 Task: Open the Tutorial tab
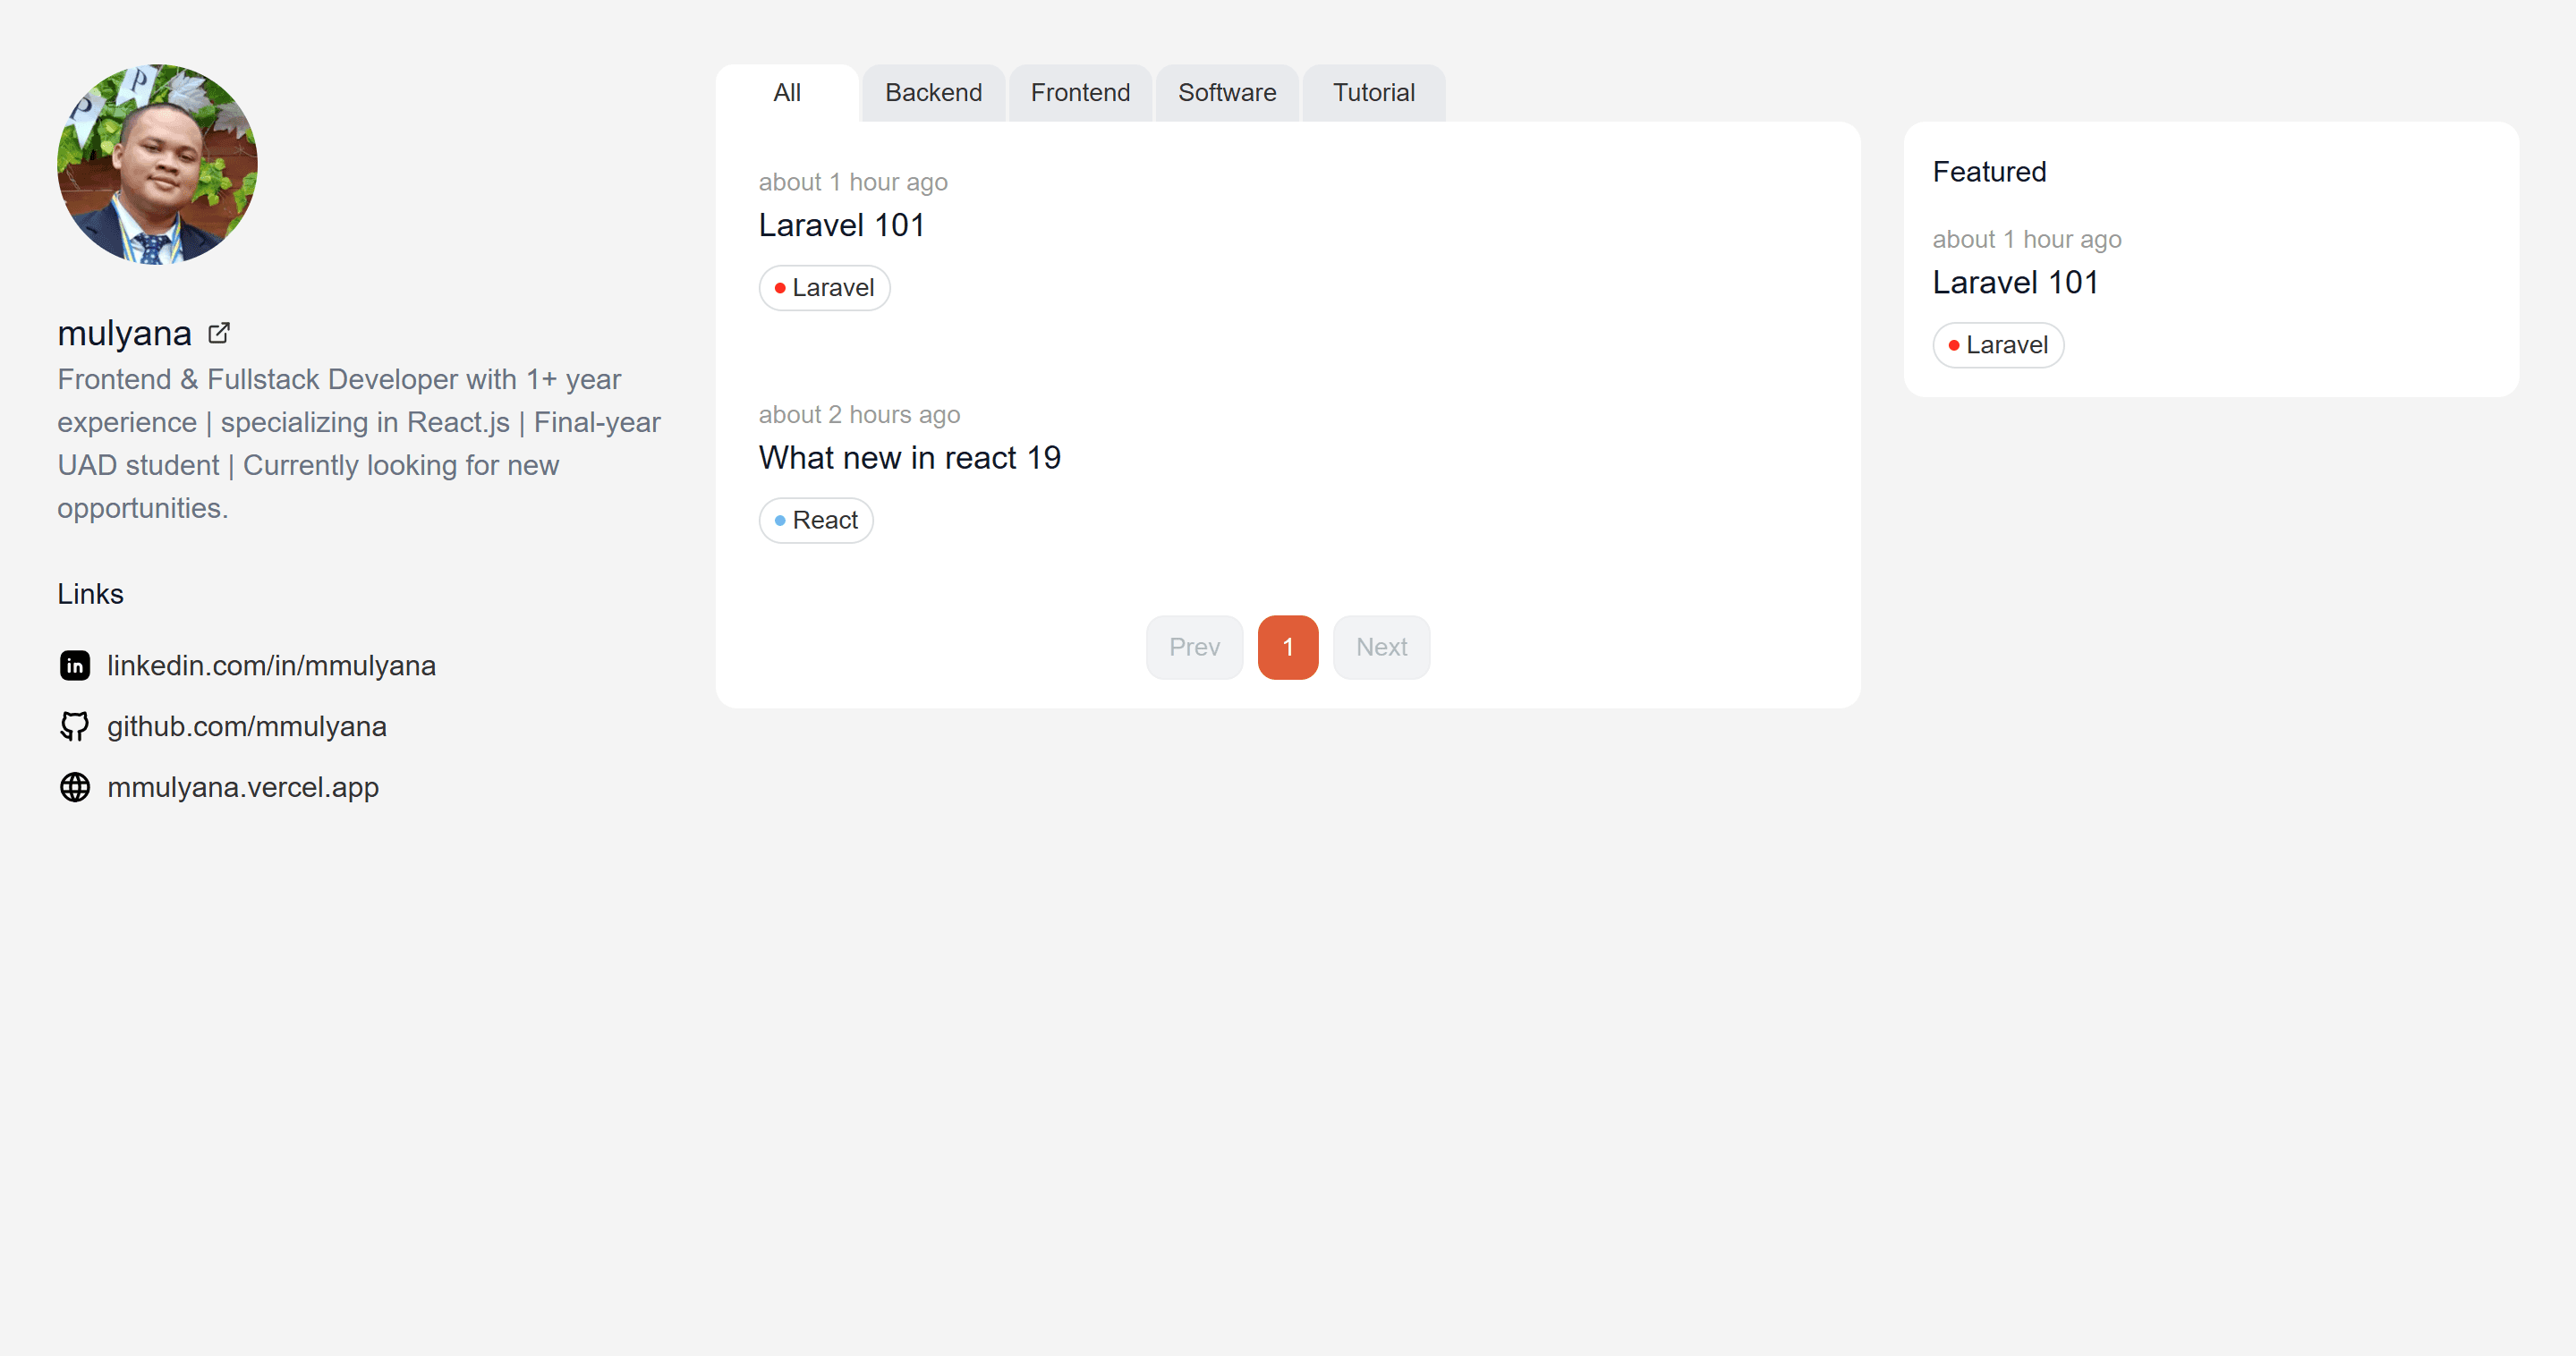[1373, 93]
